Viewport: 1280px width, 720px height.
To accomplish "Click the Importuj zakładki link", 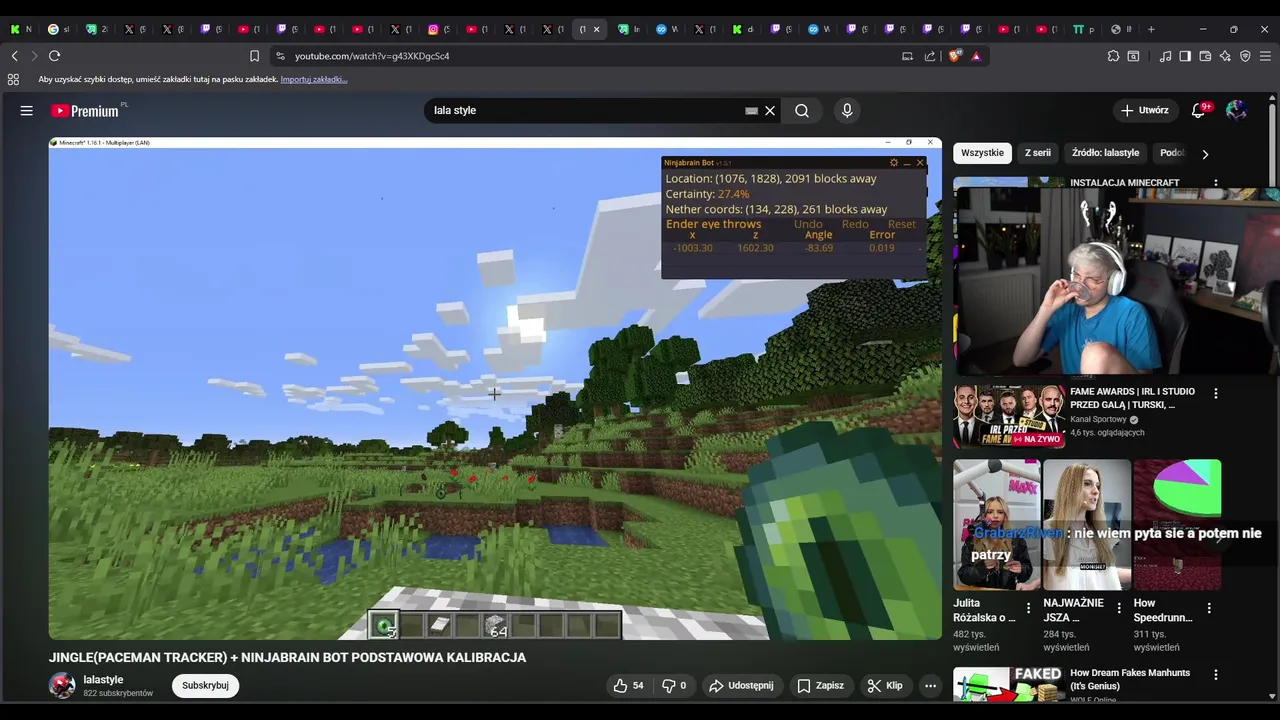I will (314, 79).
